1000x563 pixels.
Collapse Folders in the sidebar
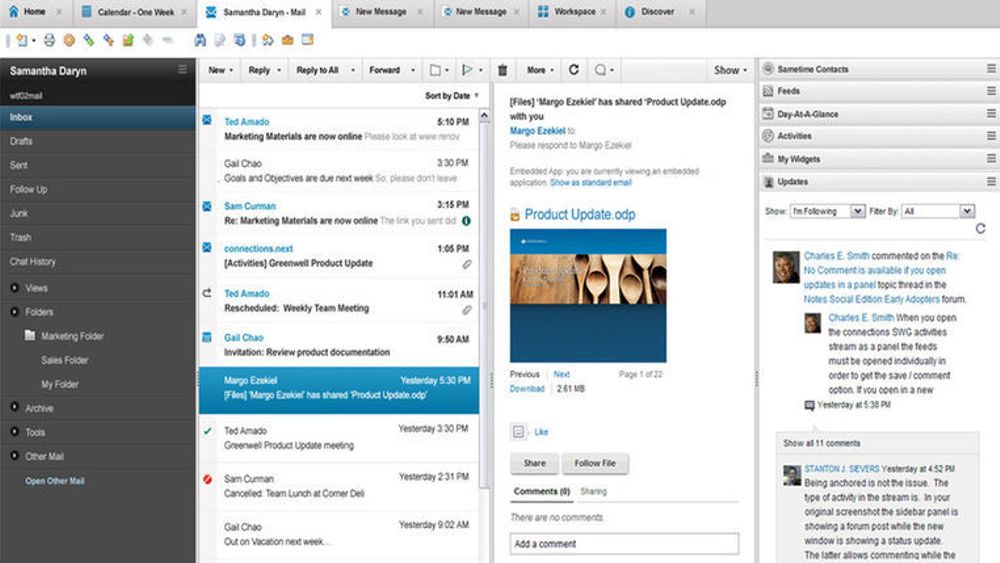click(x=14, y=312)
